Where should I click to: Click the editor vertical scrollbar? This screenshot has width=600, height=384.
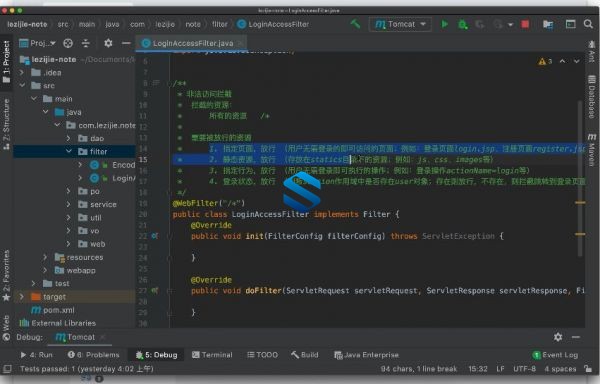[x=580, y=178]
